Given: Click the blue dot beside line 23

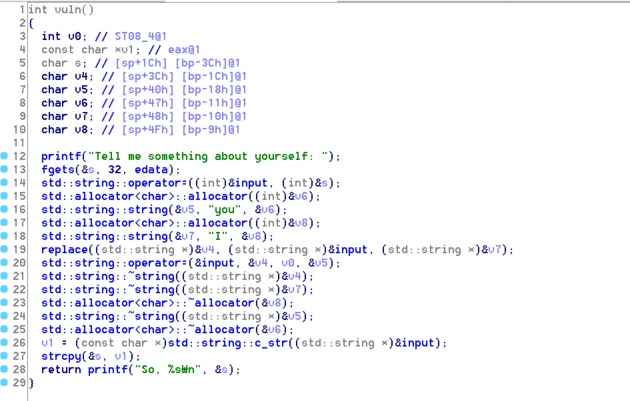Looking at the screenshot, I should [4, 302].
